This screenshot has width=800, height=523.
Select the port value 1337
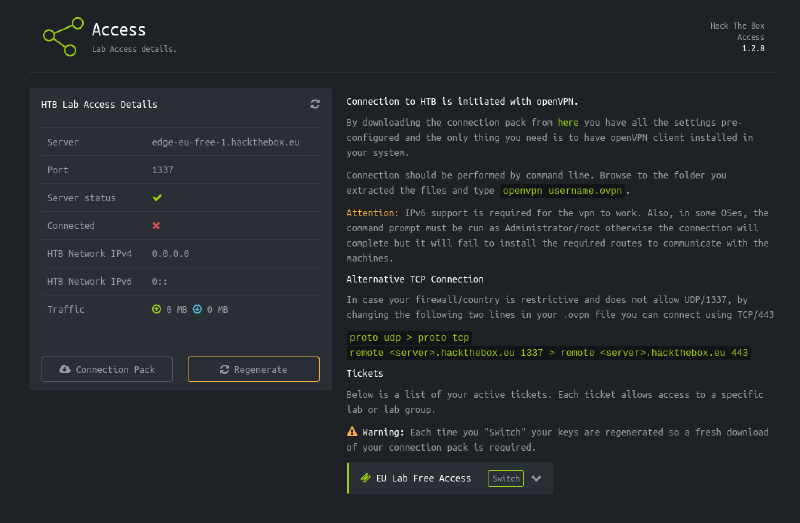click(x=162, y=170)
